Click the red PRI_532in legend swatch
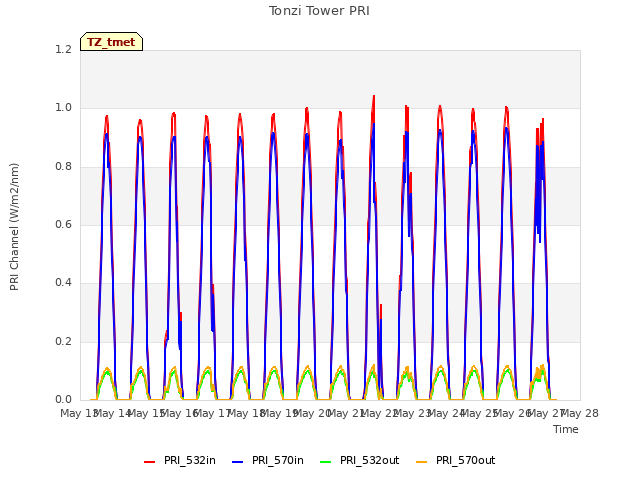The width and height of the screenshot is (640, 480). tap(149, 462)
